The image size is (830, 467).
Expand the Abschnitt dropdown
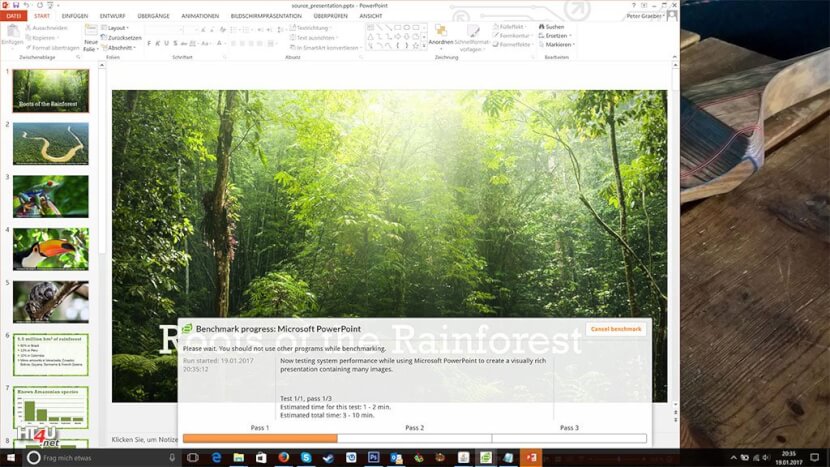[x=122, y=47]
